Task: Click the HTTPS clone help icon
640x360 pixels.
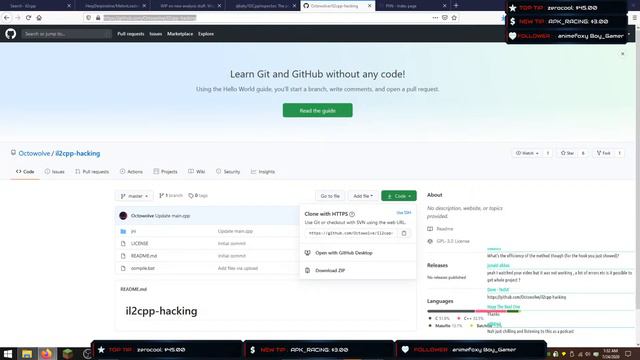Action: click(352, 214)
